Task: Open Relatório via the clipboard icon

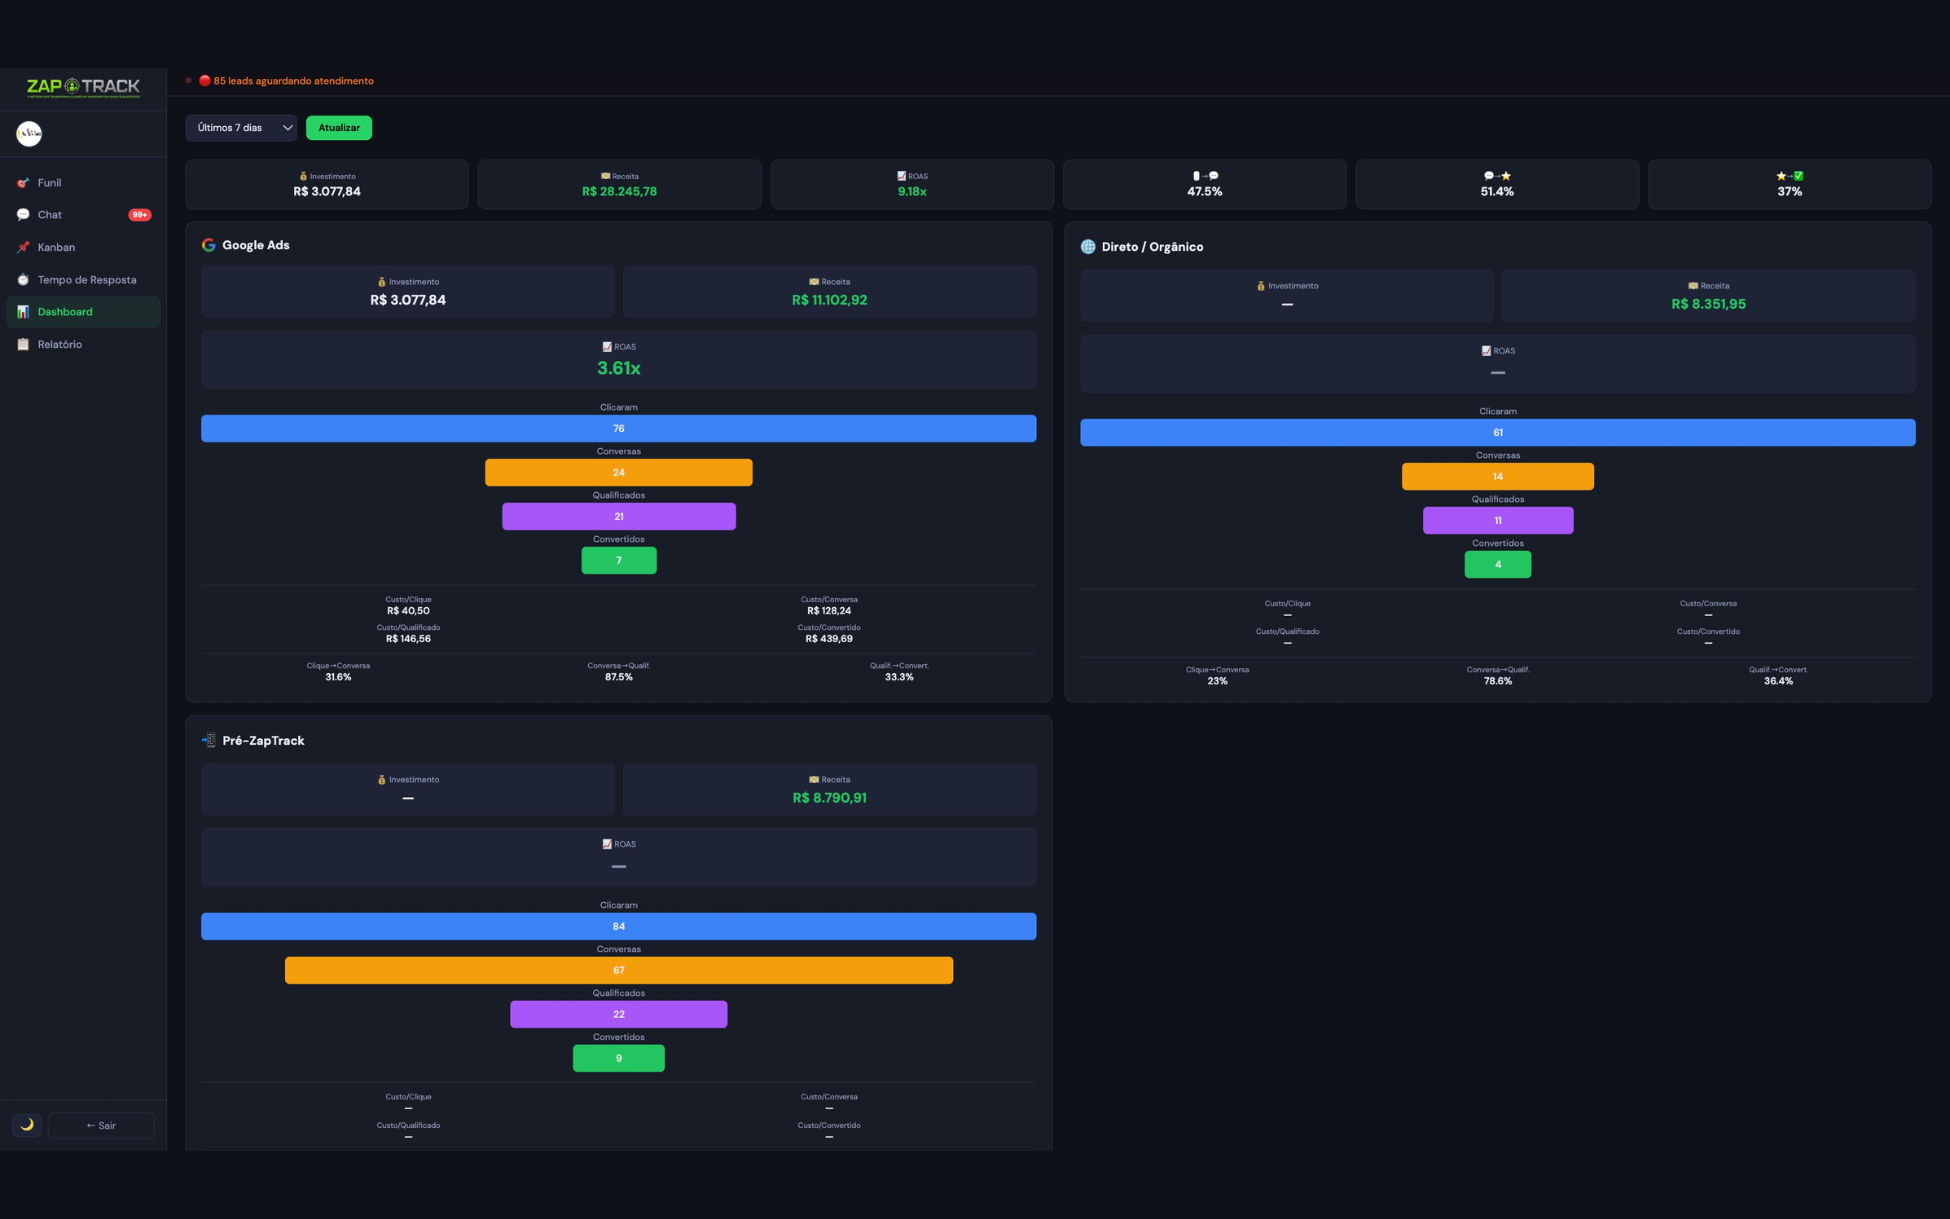Action: click(22, 344)
